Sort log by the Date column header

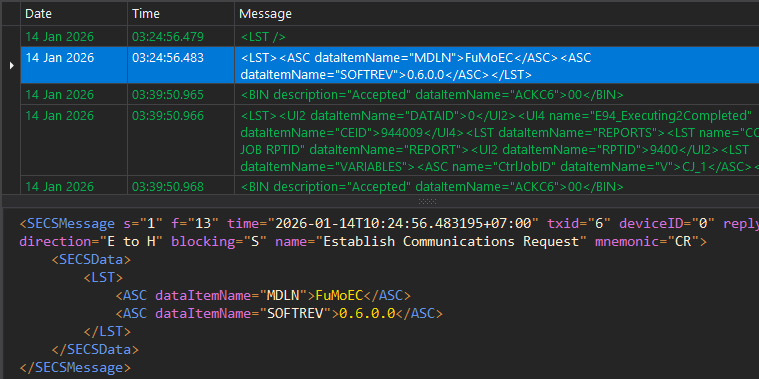(74, 14)
